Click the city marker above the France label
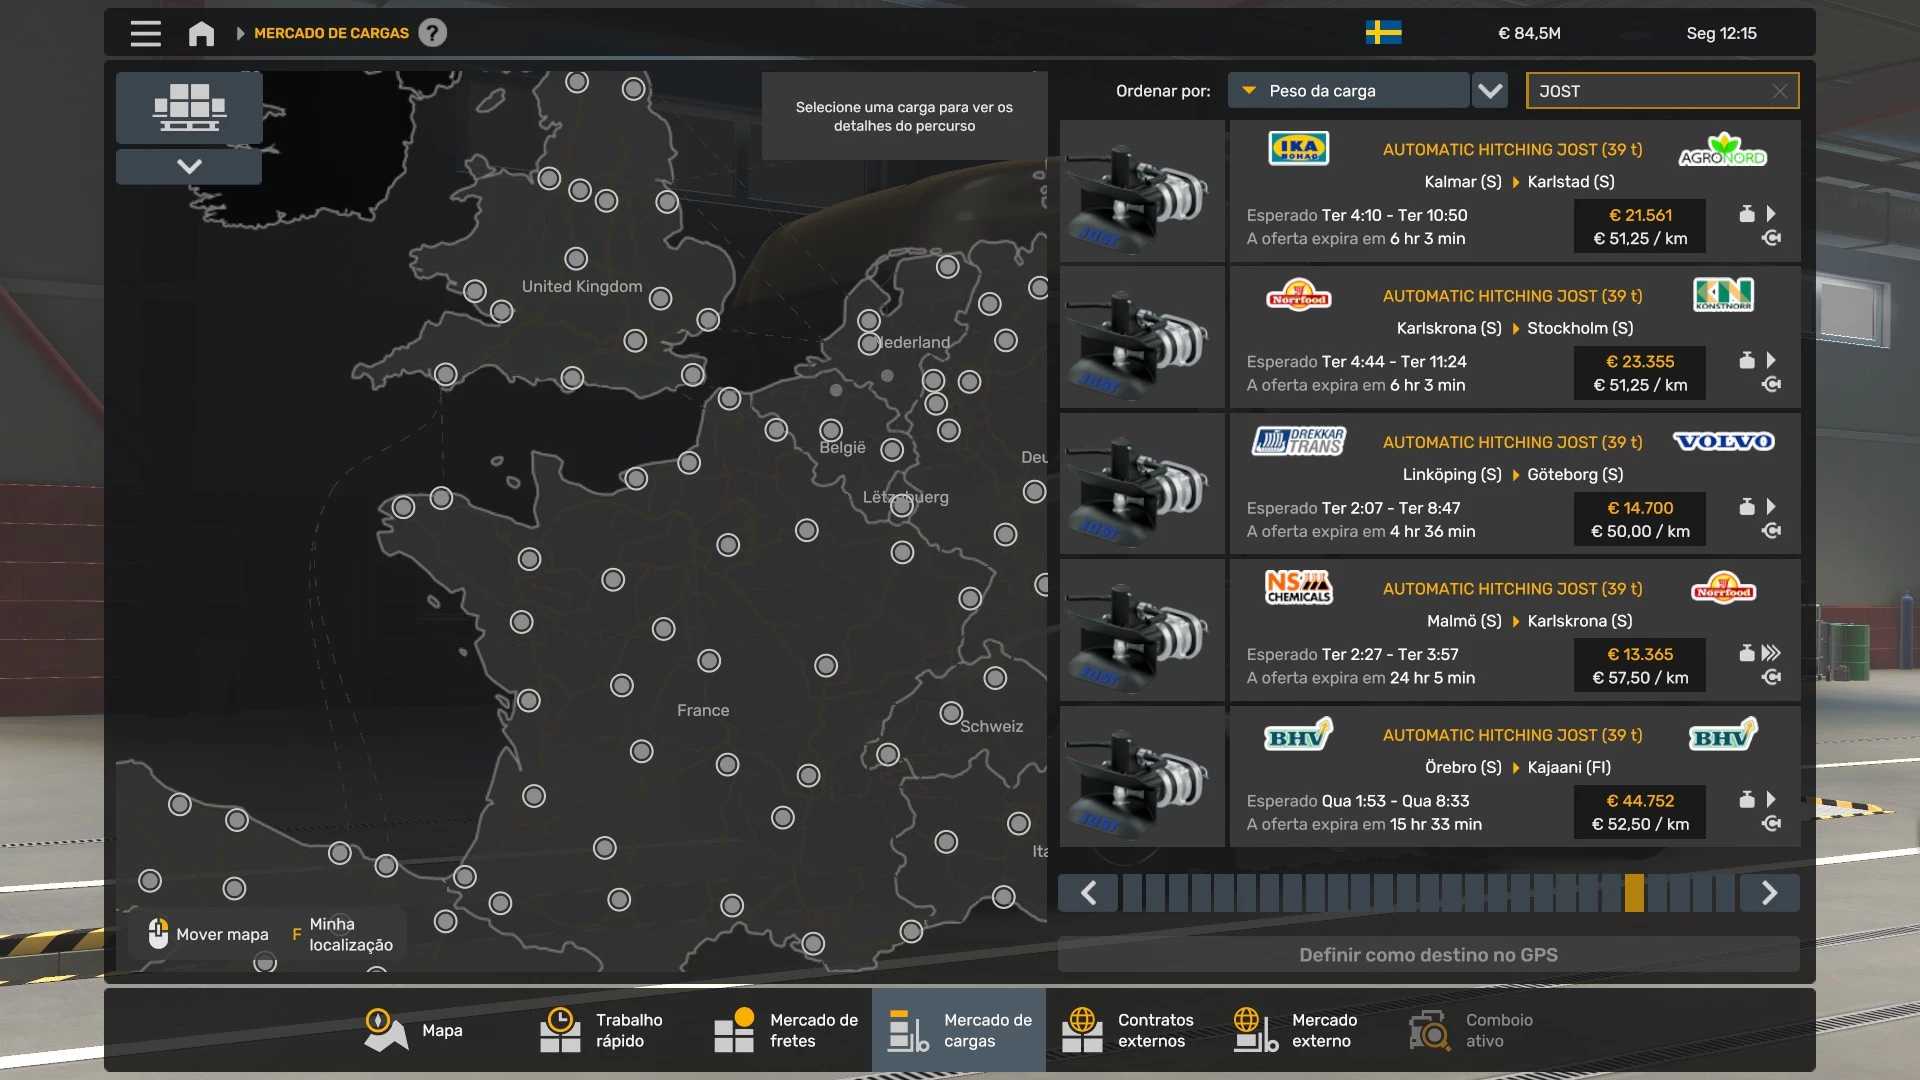This screenshot has height=1080, width=1920. (x=709, y=661)
